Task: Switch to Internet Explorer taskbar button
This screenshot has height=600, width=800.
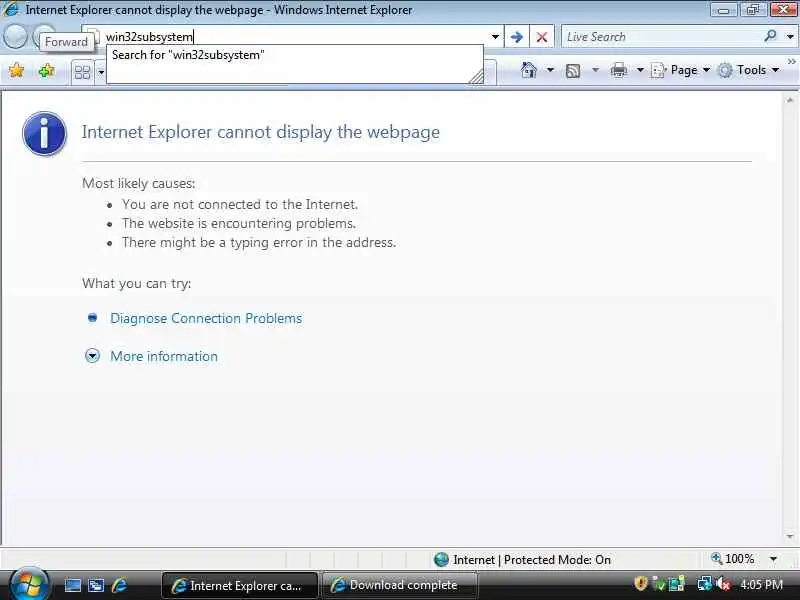Action: coord(240,585)
